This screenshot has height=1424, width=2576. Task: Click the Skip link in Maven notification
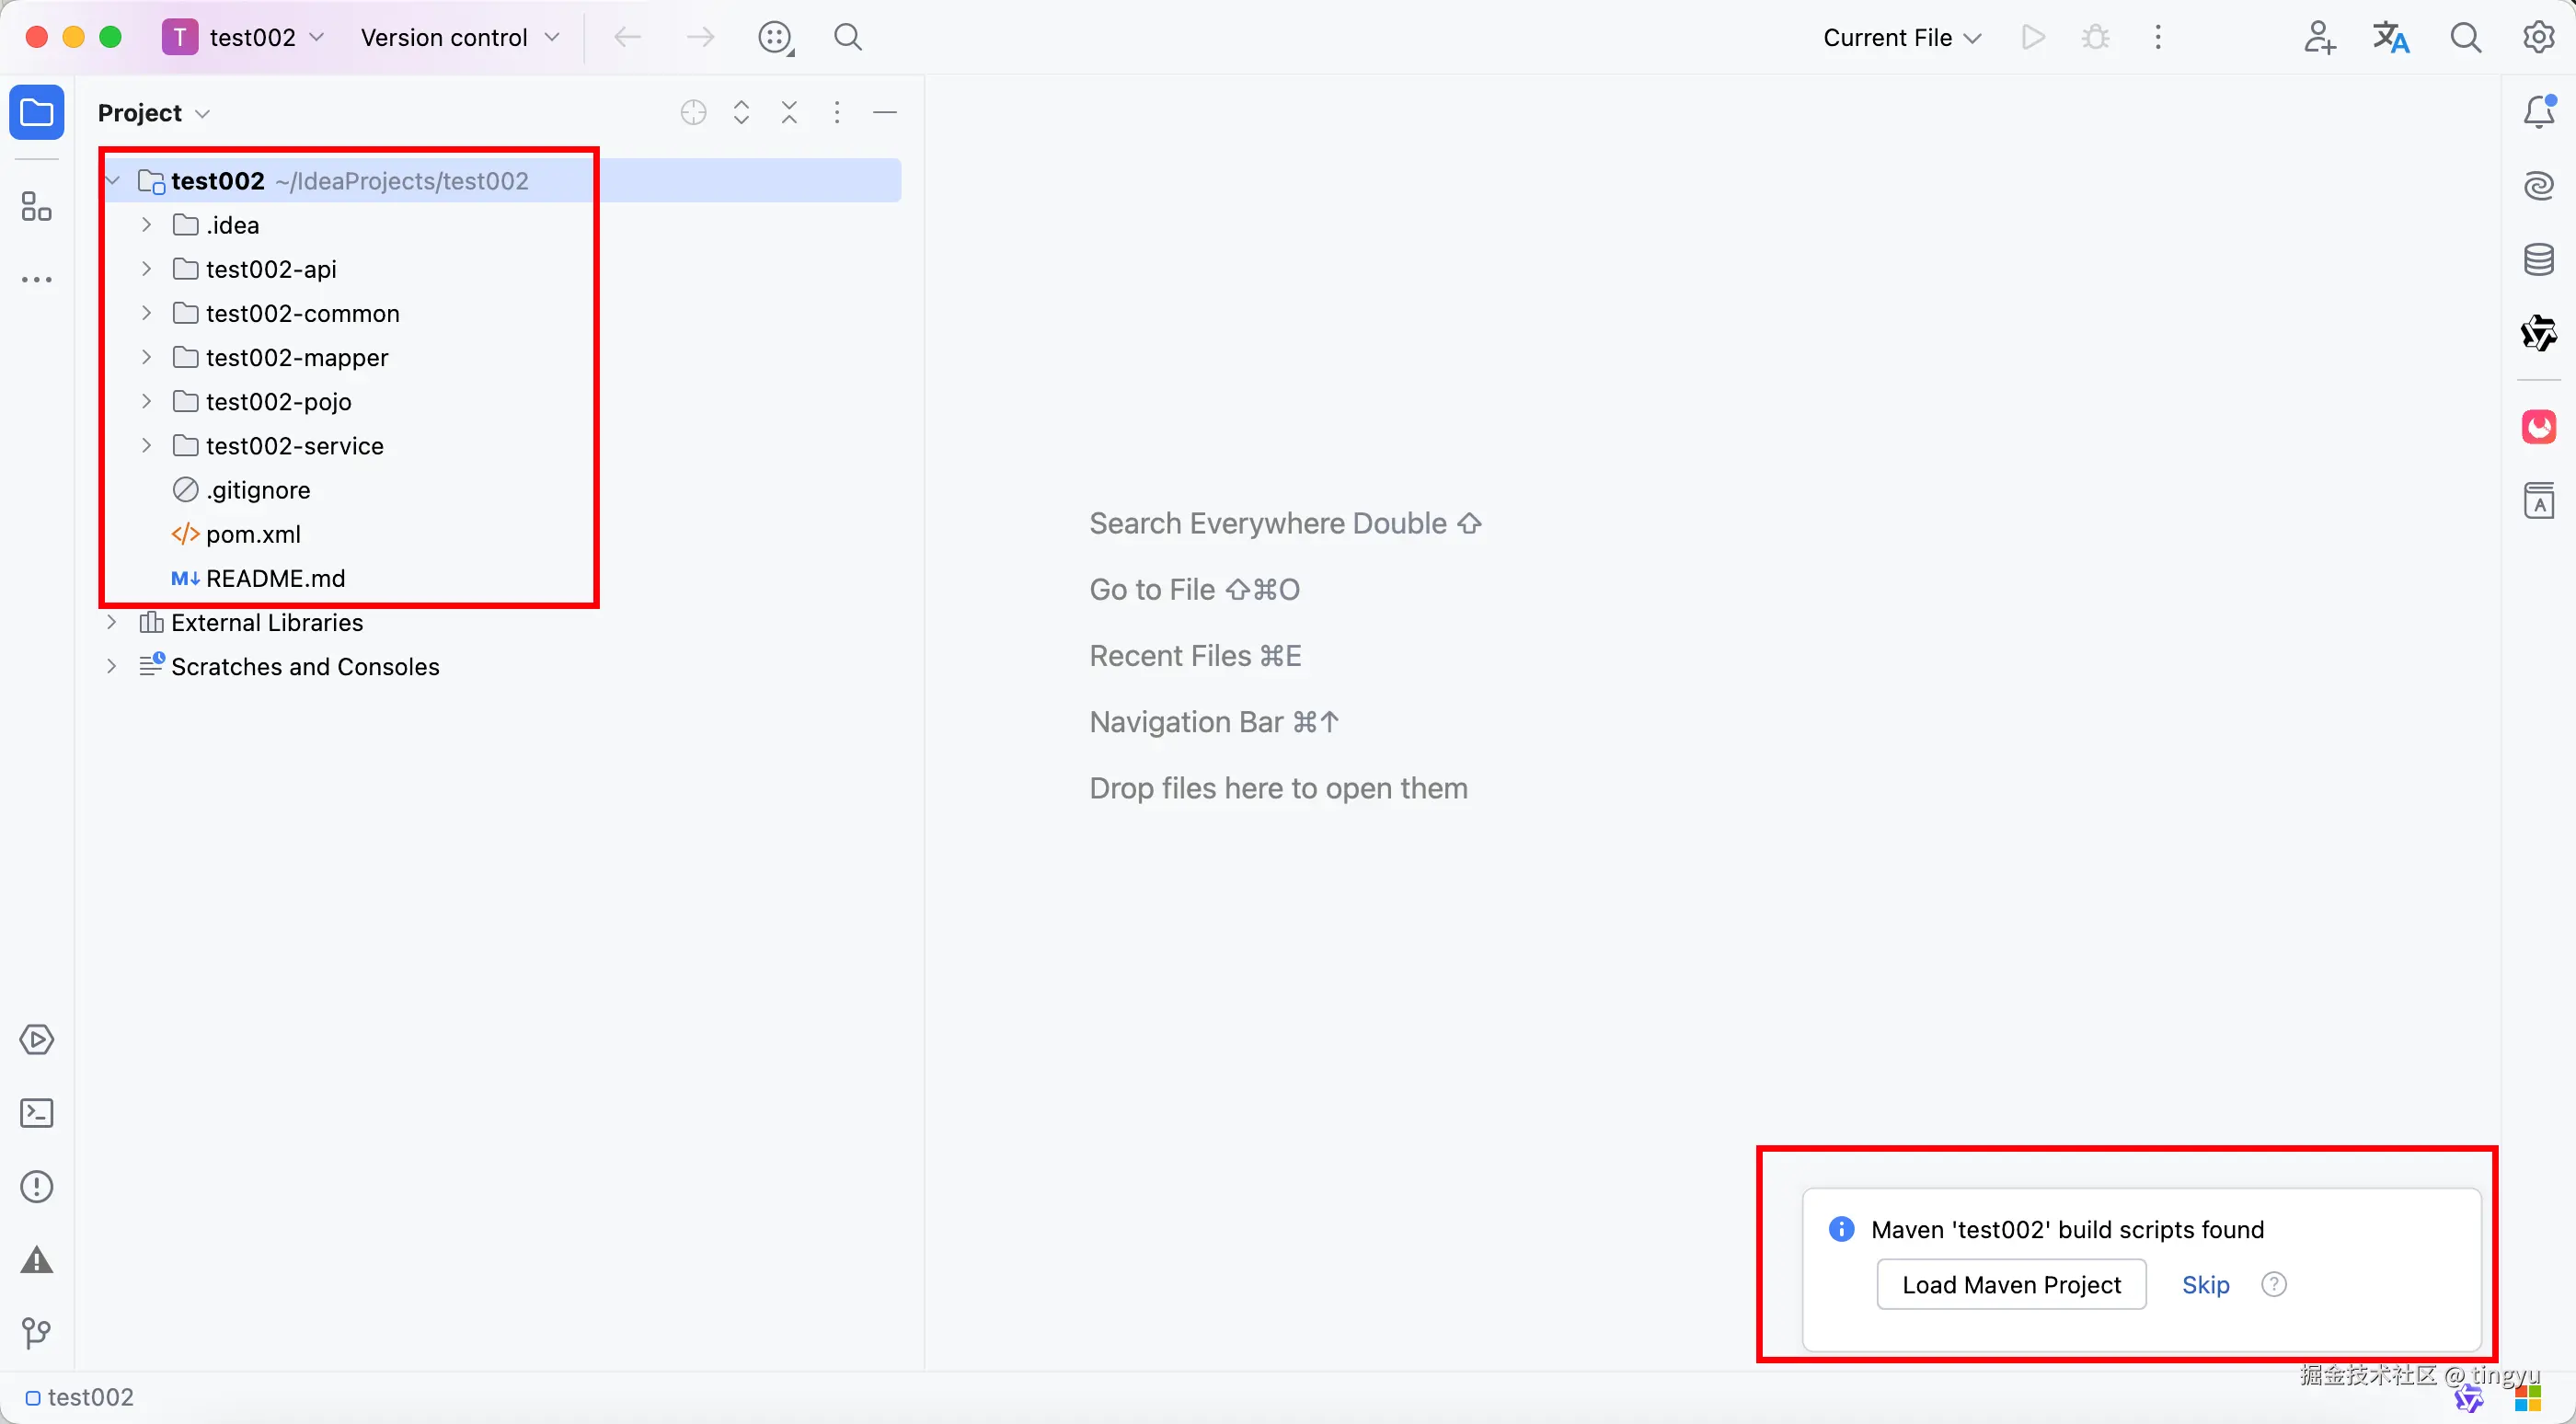point(2205,1285)
